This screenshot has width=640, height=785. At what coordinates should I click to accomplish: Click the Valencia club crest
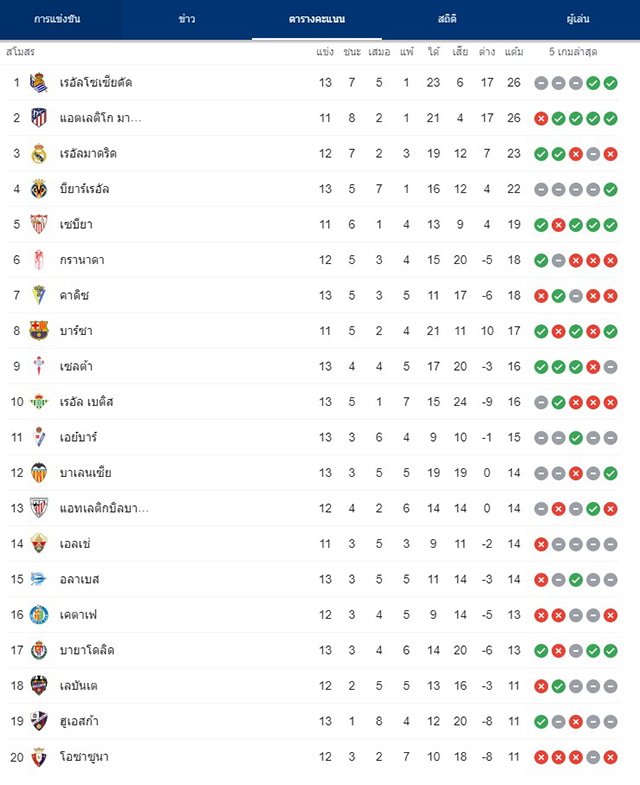coord(39,473)
